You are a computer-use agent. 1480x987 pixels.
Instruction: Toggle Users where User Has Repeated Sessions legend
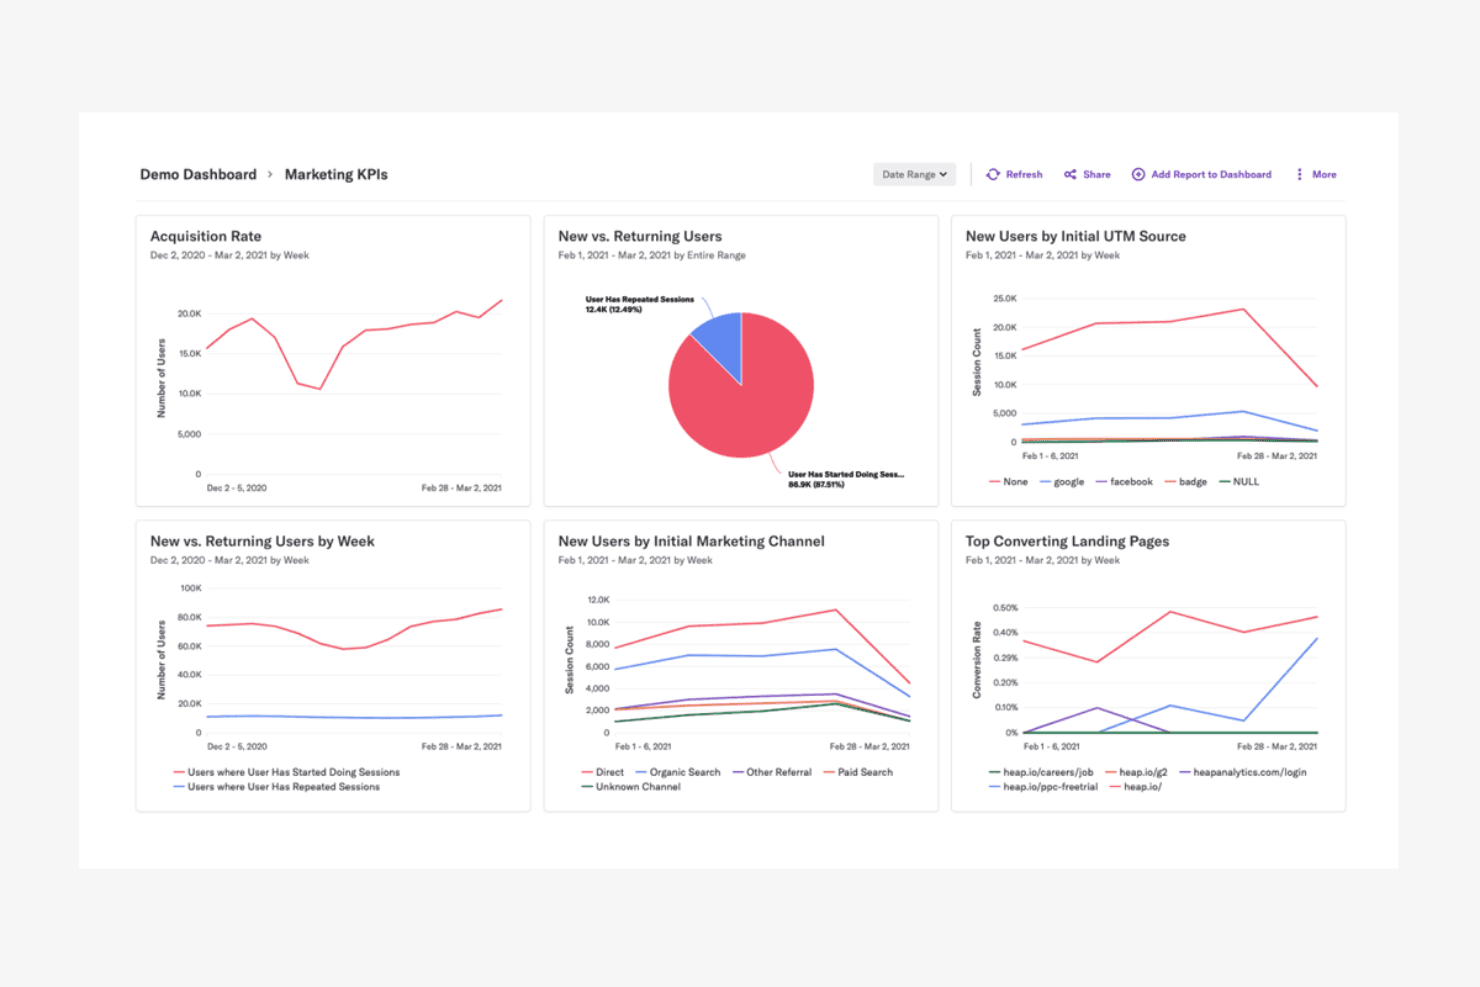click(x=276, y=787)
